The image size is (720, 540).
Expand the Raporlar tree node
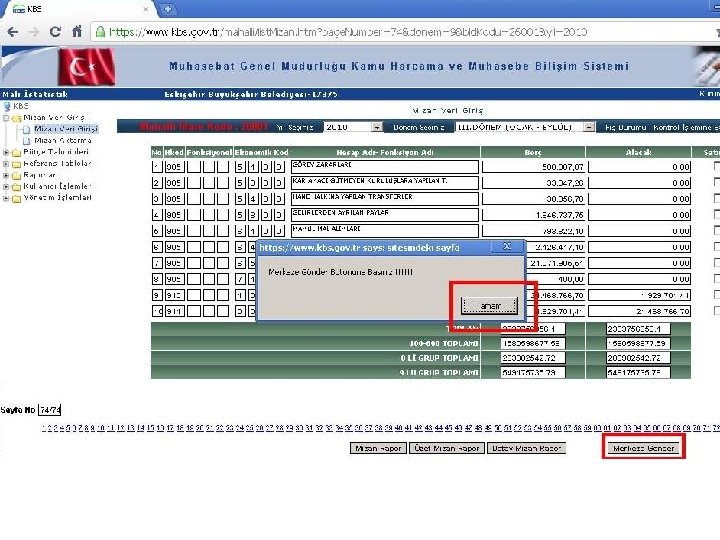coord(6,175)
